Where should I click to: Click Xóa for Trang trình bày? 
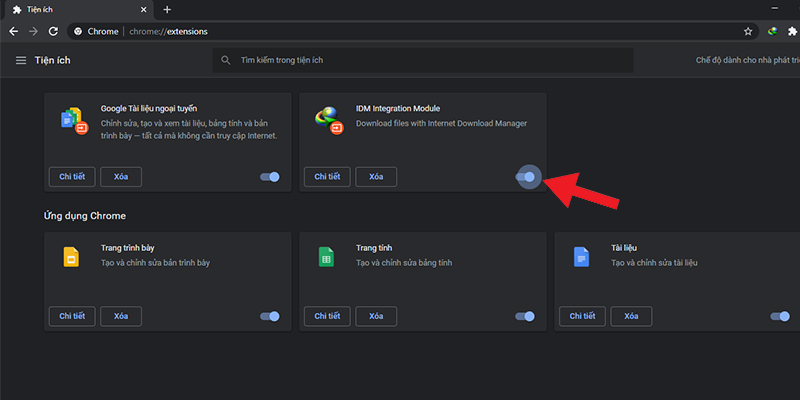tap(121, 316)
